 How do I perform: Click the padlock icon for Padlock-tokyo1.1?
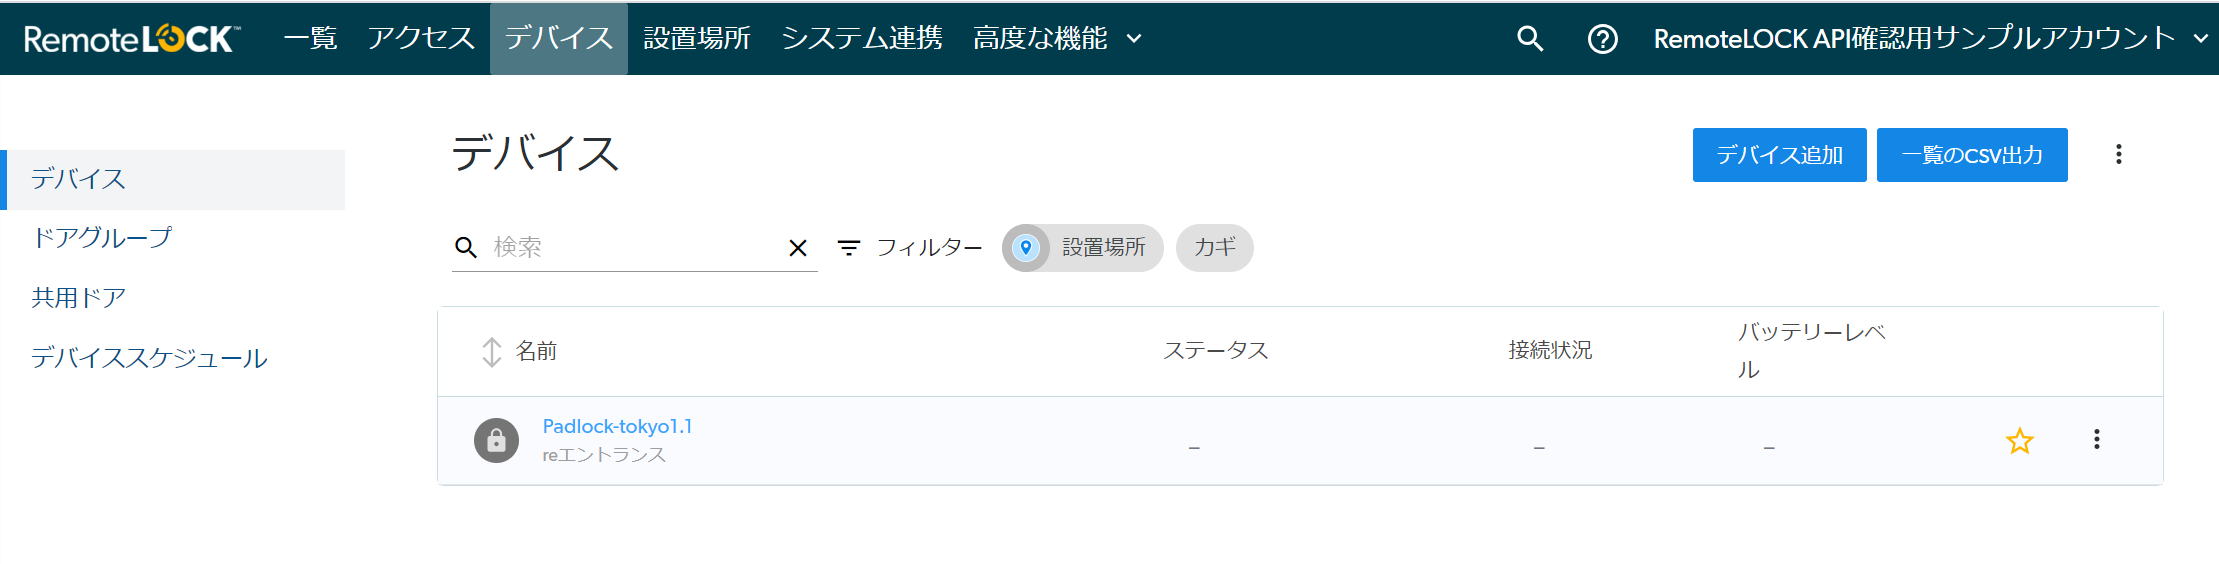496,440
